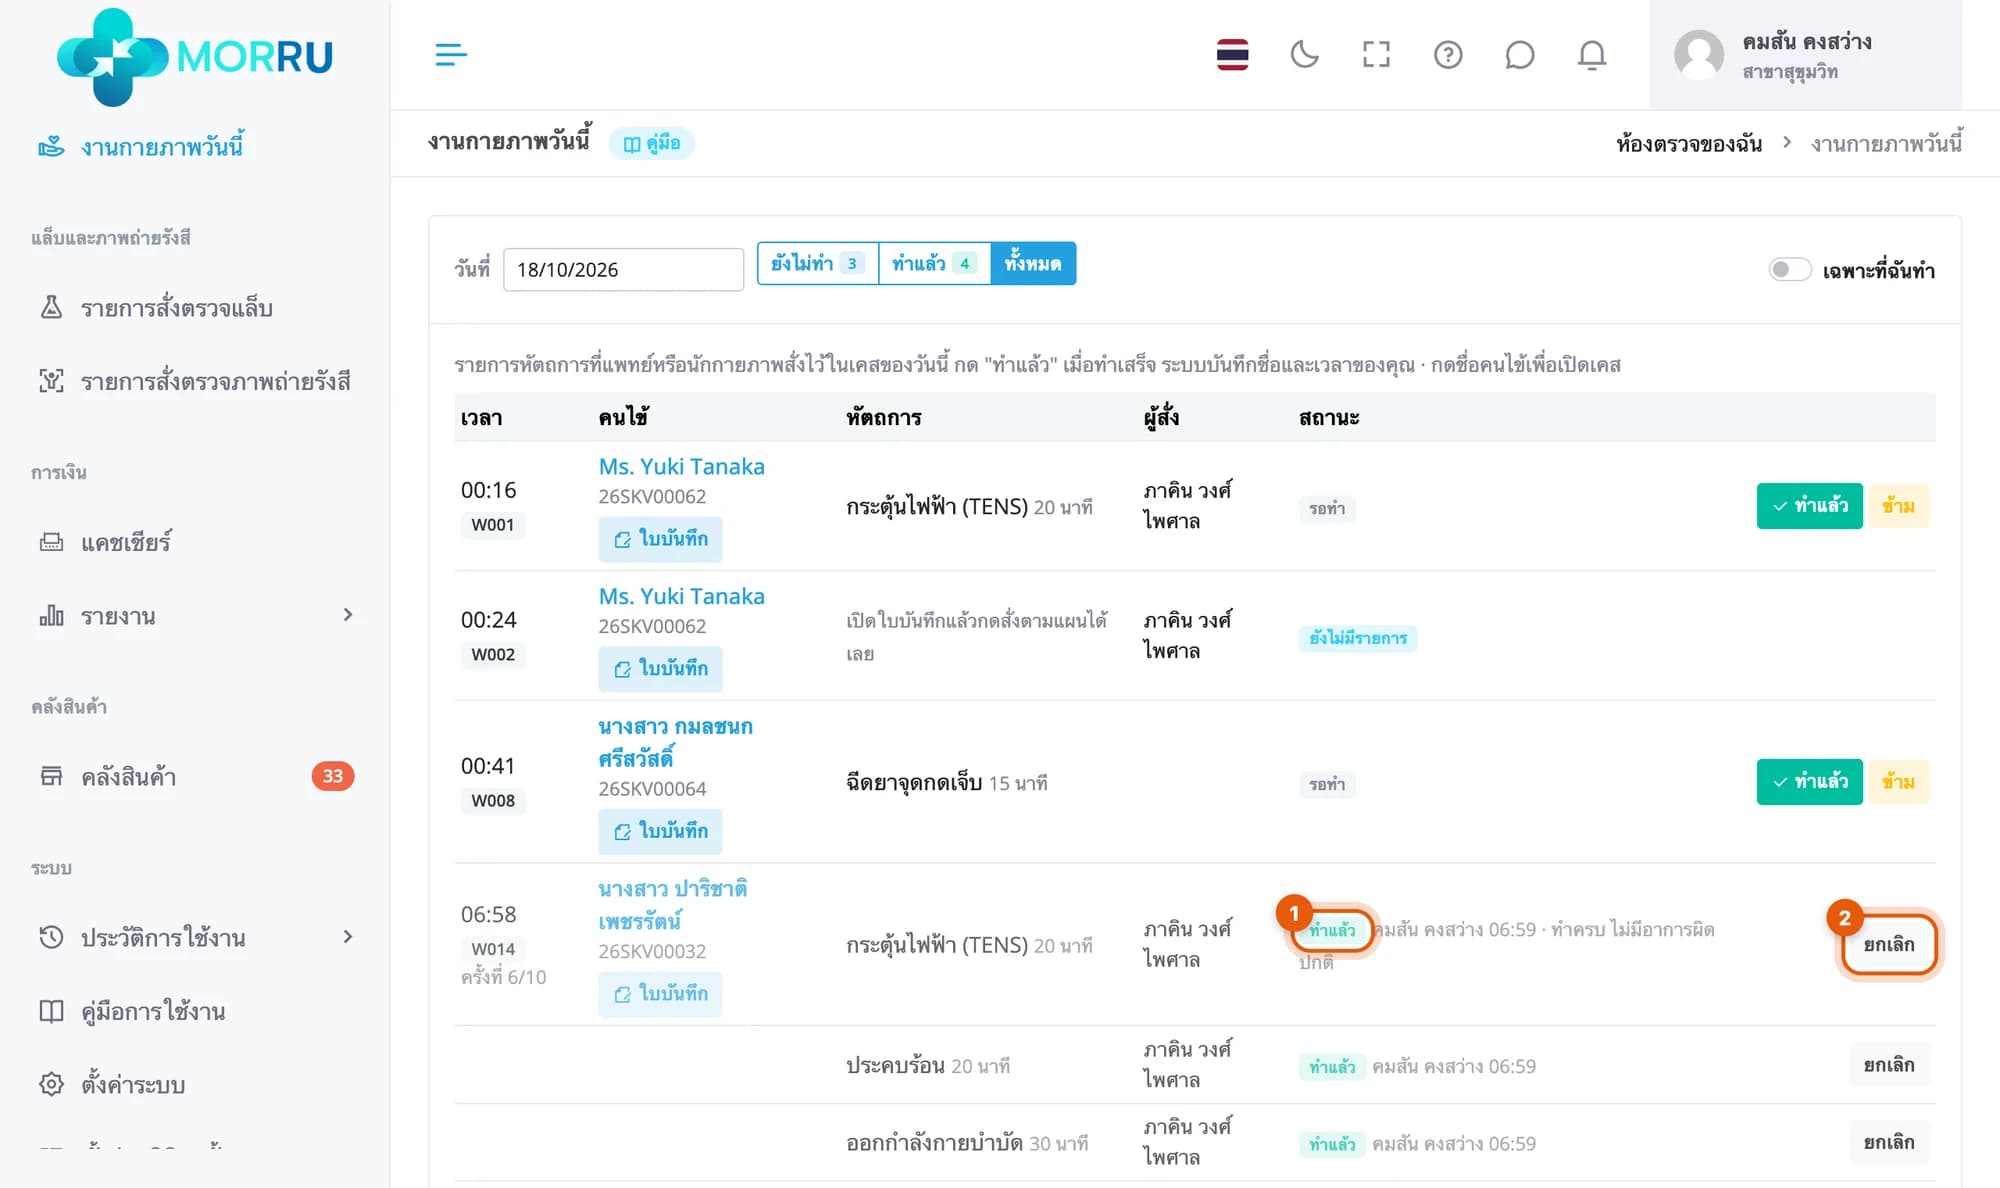Open notifications bell icon
Viewport: 2000px width, 1188px height.
click(1591, 55)
